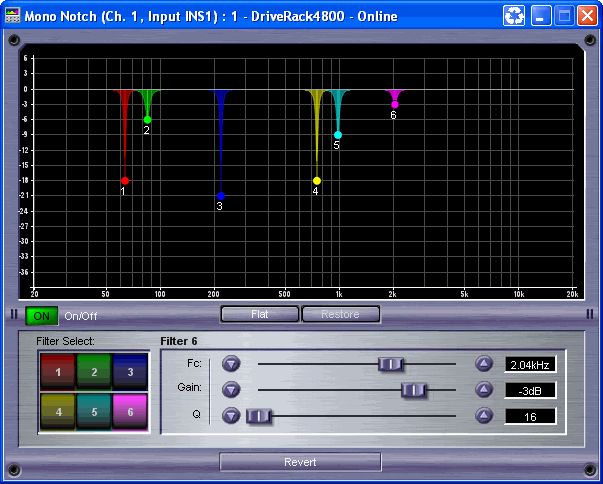Select red notch point 1 on graph

tap(125, 181)
